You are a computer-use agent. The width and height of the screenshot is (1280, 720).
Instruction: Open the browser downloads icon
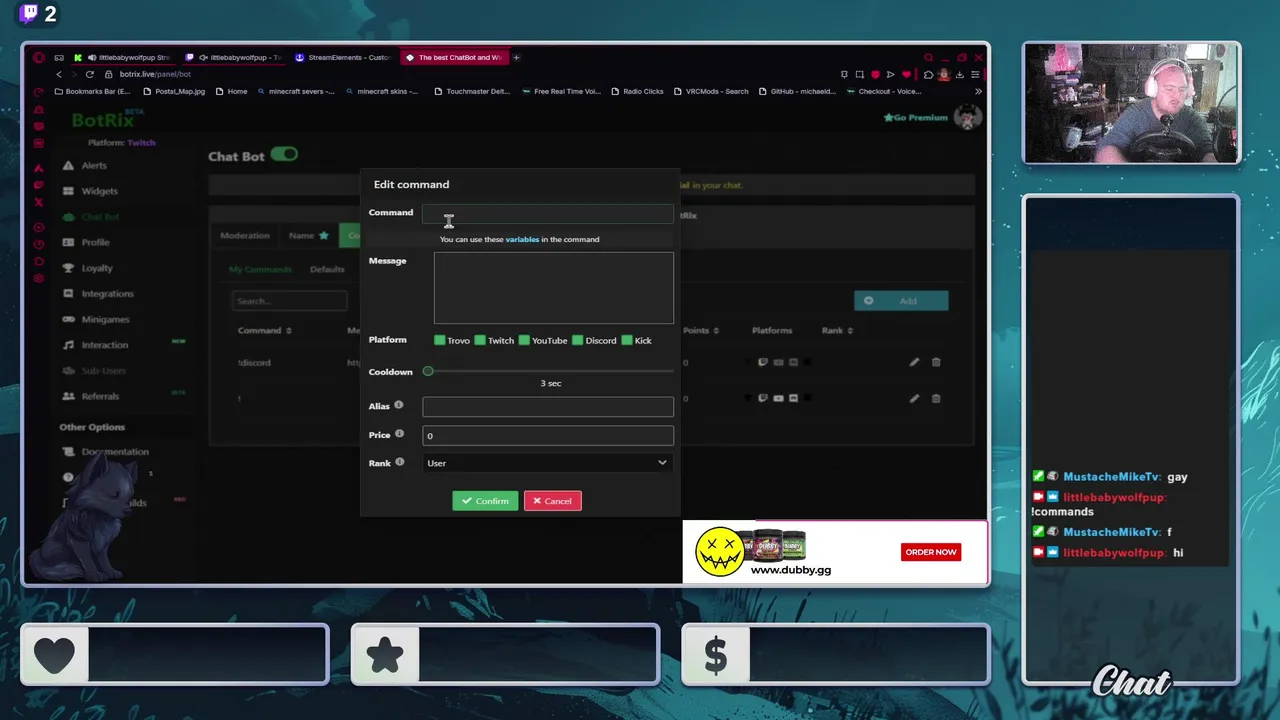(960, 74)
